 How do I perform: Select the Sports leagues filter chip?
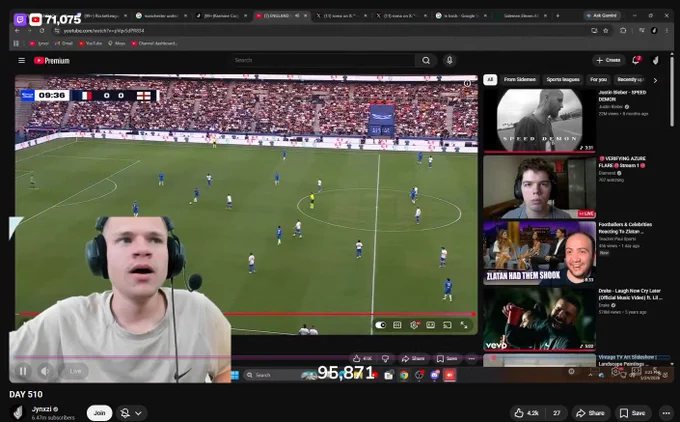coord(562,80)
